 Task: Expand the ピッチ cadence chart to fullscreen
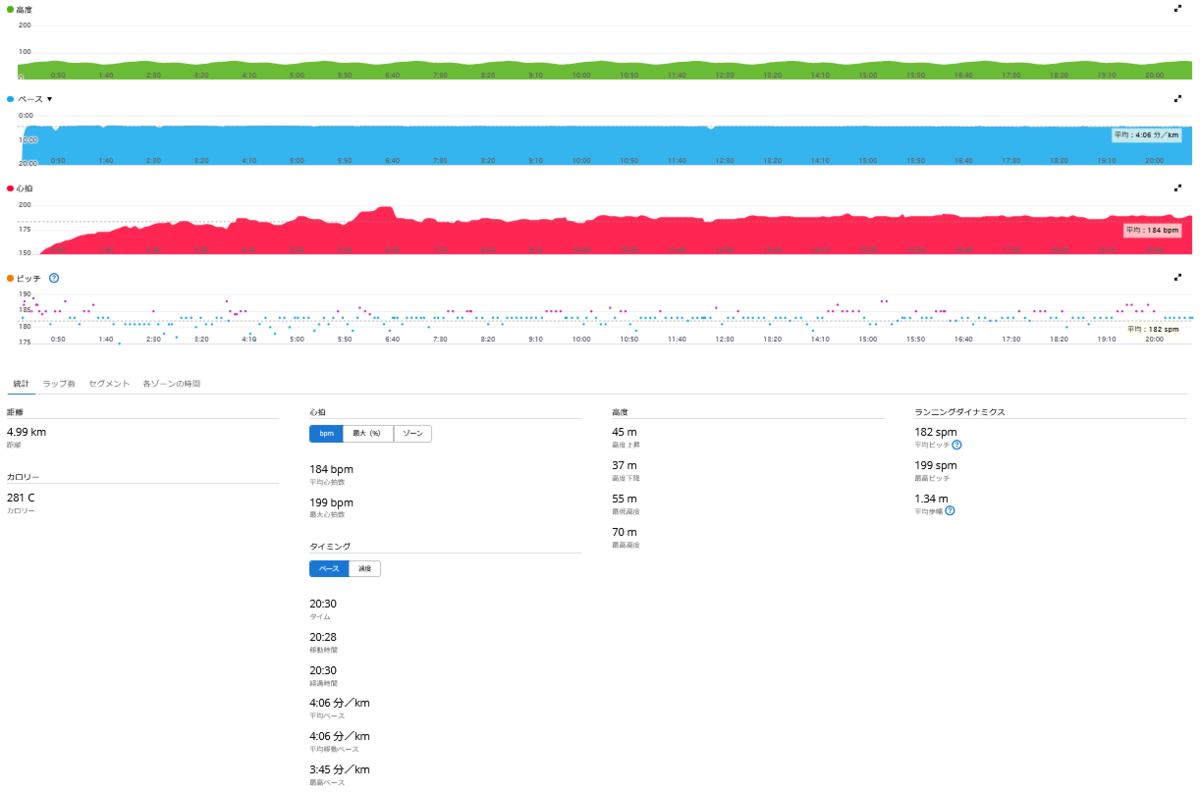pos(1178,277)
